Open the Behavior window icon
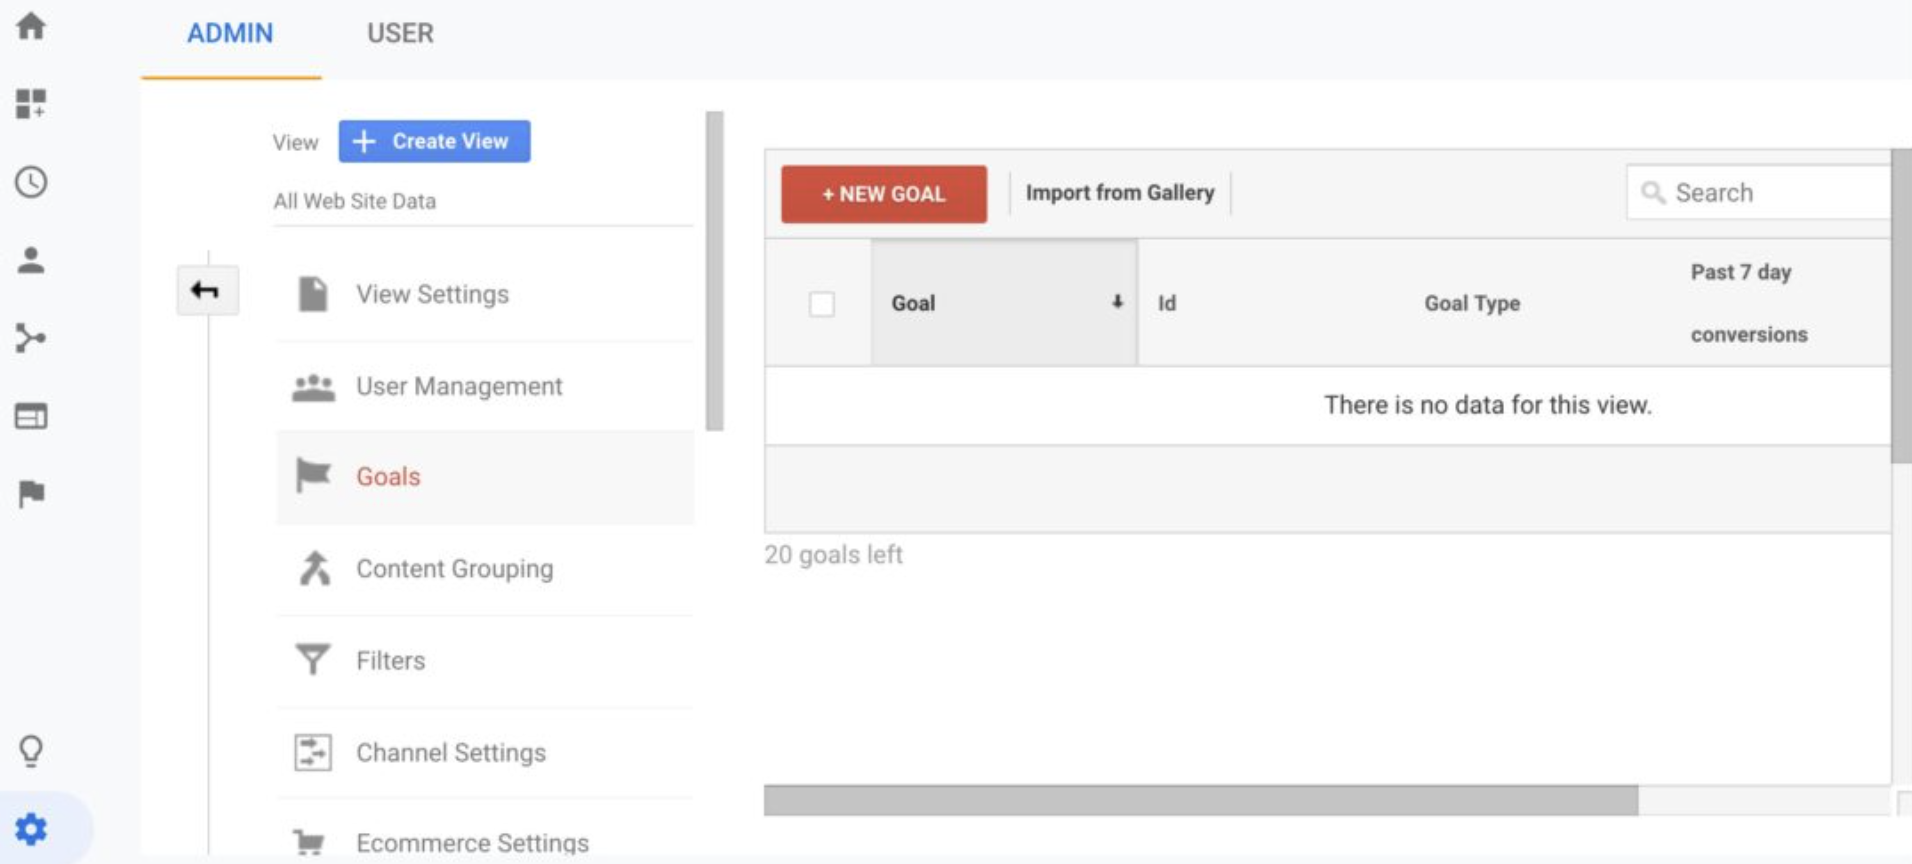Viewport: 1912px width, 864px height. 31,416
